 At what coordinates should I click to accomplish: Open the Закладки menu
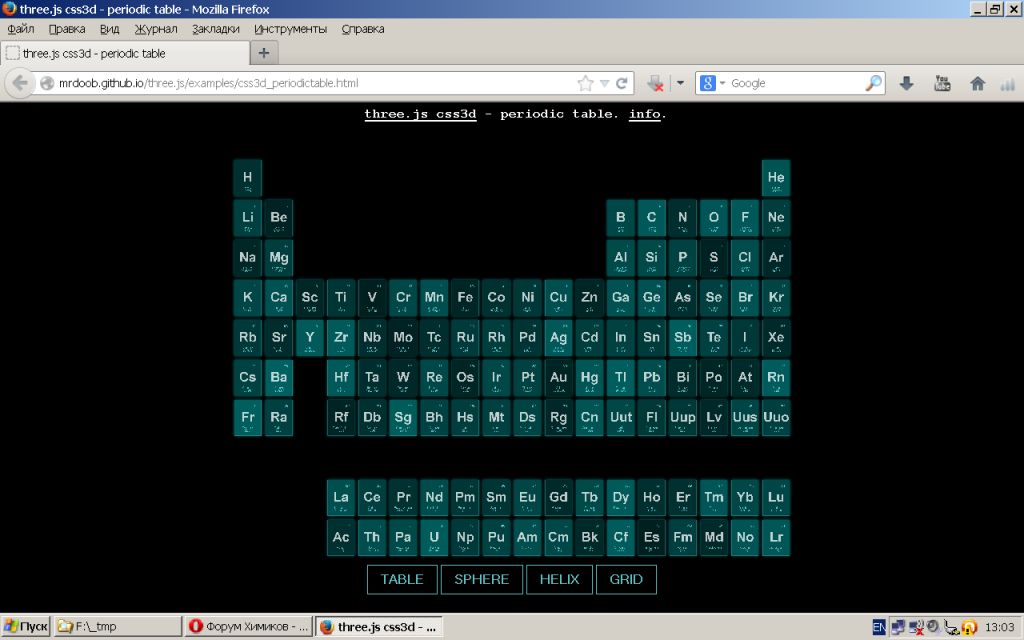216,29
